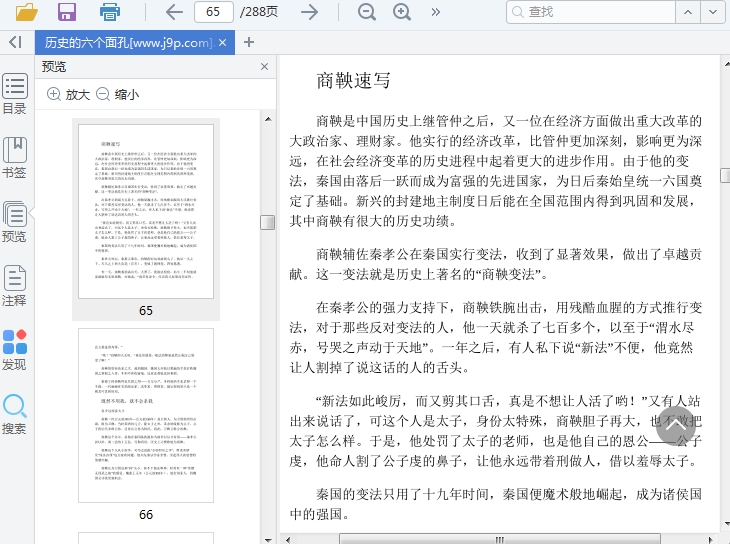This screenshot has width=730, height=544.
Task: Expand more toolbar options chevron
Action: click(x=436, y=12)
